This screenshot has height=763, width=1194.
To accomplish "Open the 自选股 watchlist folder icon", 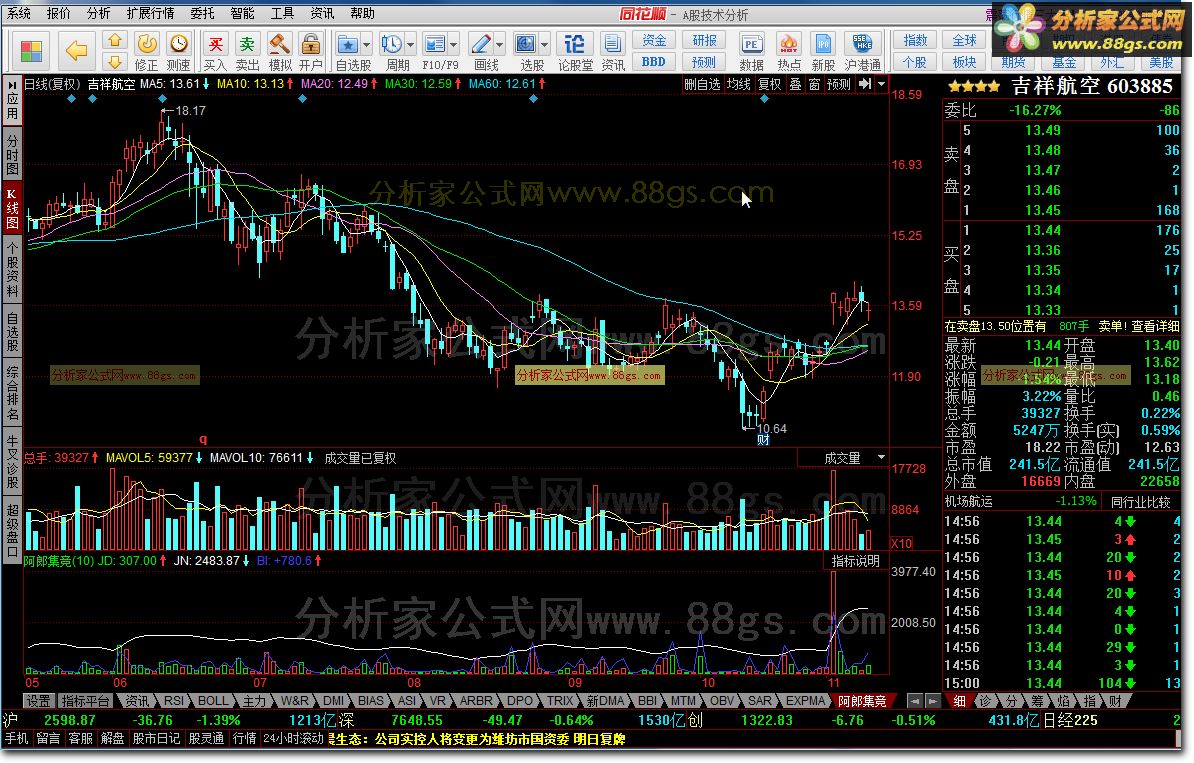I will pos(347,44).
